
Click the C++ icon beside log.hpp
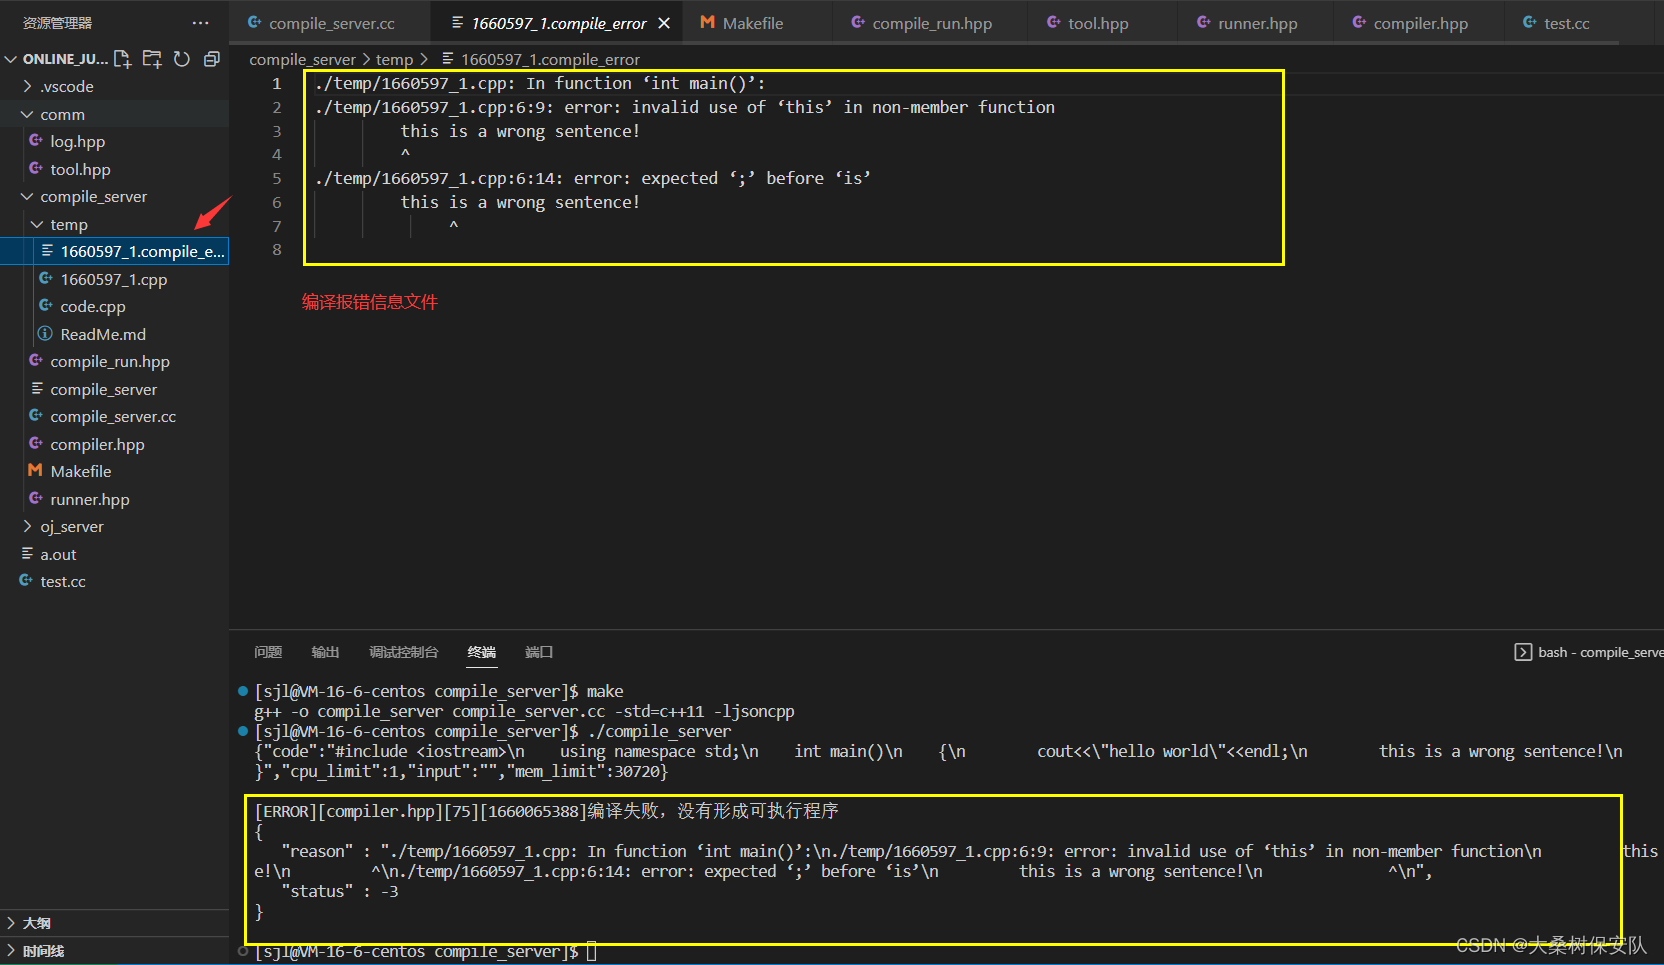pyautogui.click(x=36, y=141)
